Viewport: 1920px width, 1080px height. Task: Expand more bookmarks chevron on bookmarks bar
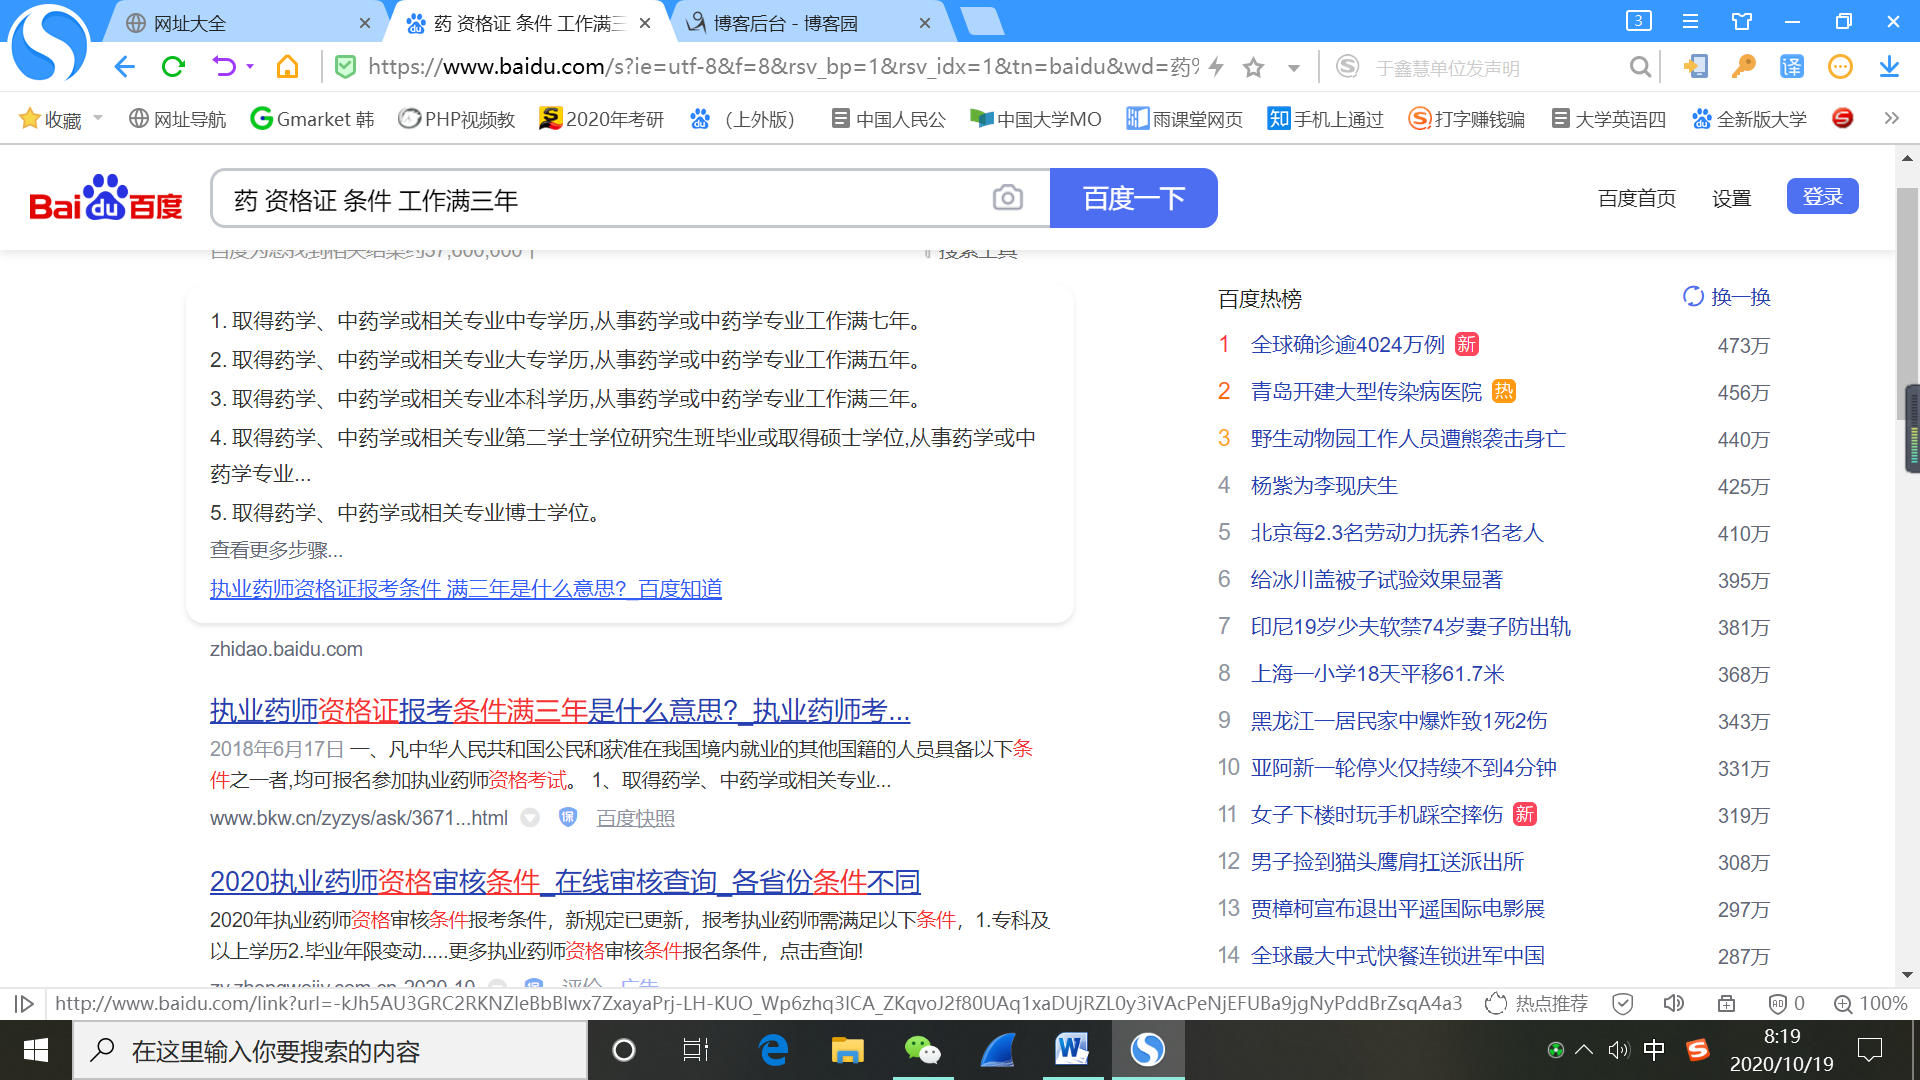coord(1890,118)
